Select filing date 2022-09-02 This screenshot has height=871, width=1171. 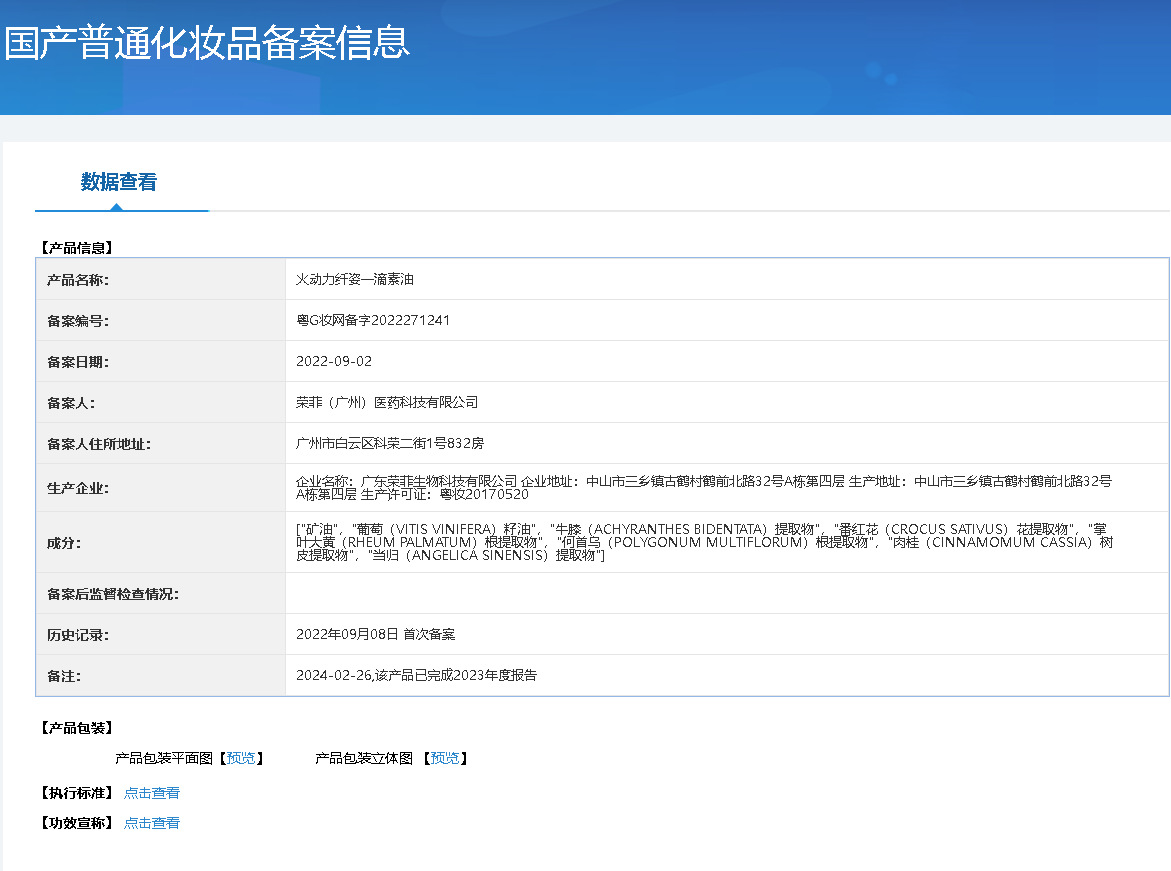click(334, 362)
